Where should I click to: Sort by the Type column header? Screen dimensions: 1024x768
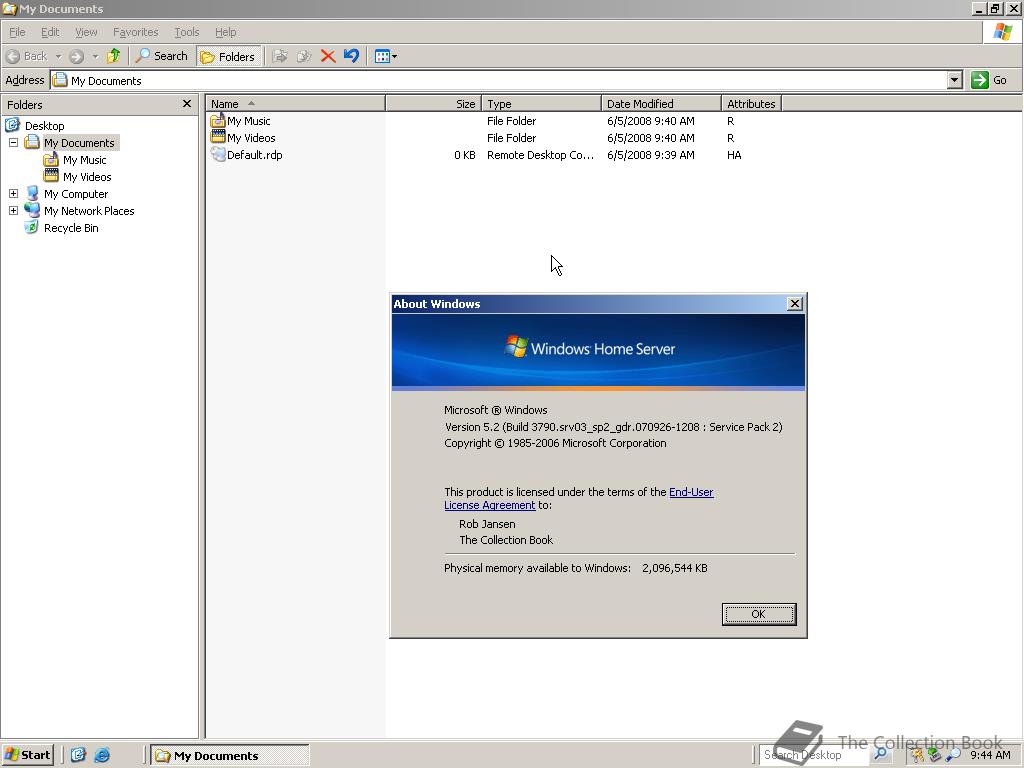[541, 104]
